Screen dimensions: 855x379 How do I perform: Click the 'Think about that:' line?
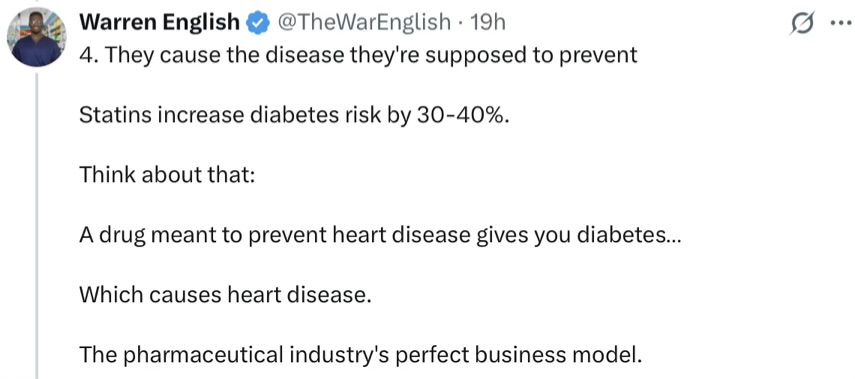(x=167, y=175)
